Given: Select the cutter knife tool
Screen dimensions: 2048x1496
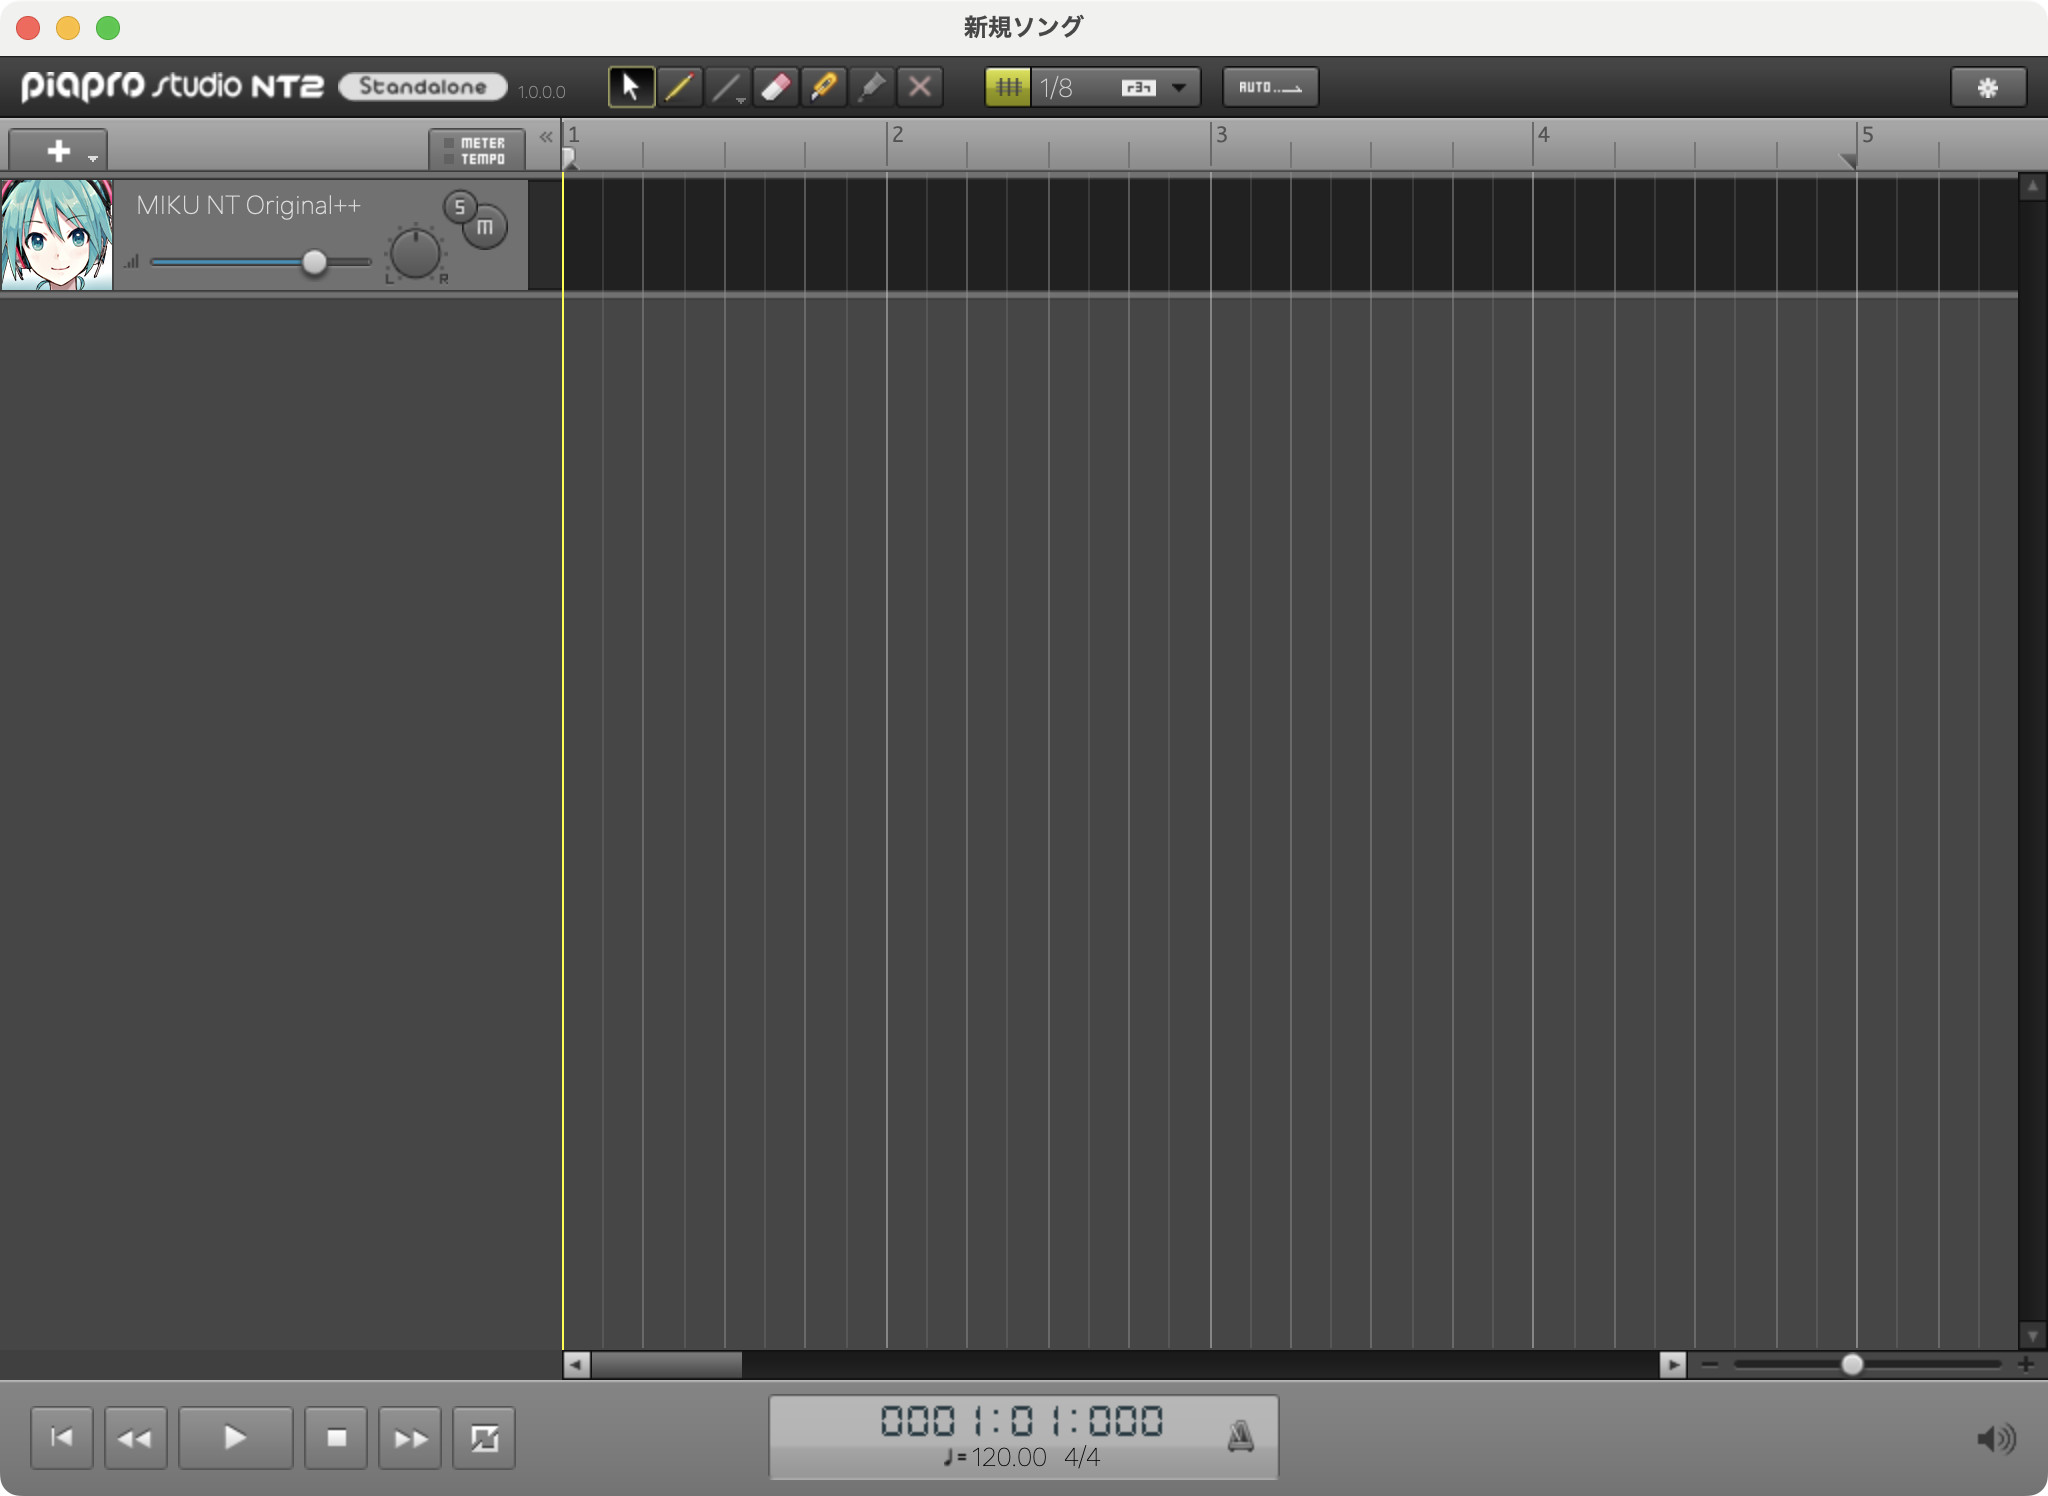Looking at the screenshot, I should [824, 87].
